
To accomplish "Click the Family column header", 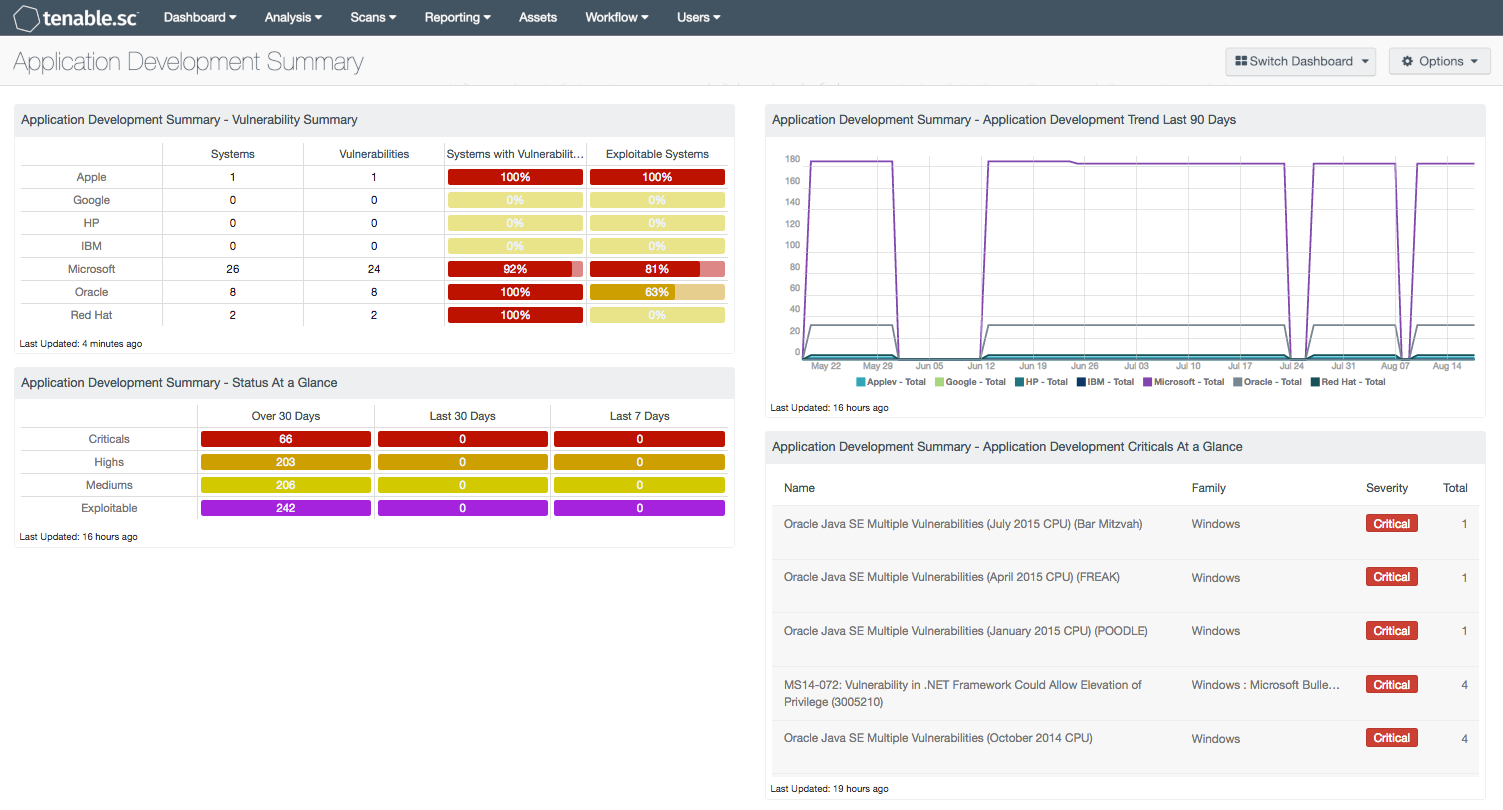I will coord(1208,488).
